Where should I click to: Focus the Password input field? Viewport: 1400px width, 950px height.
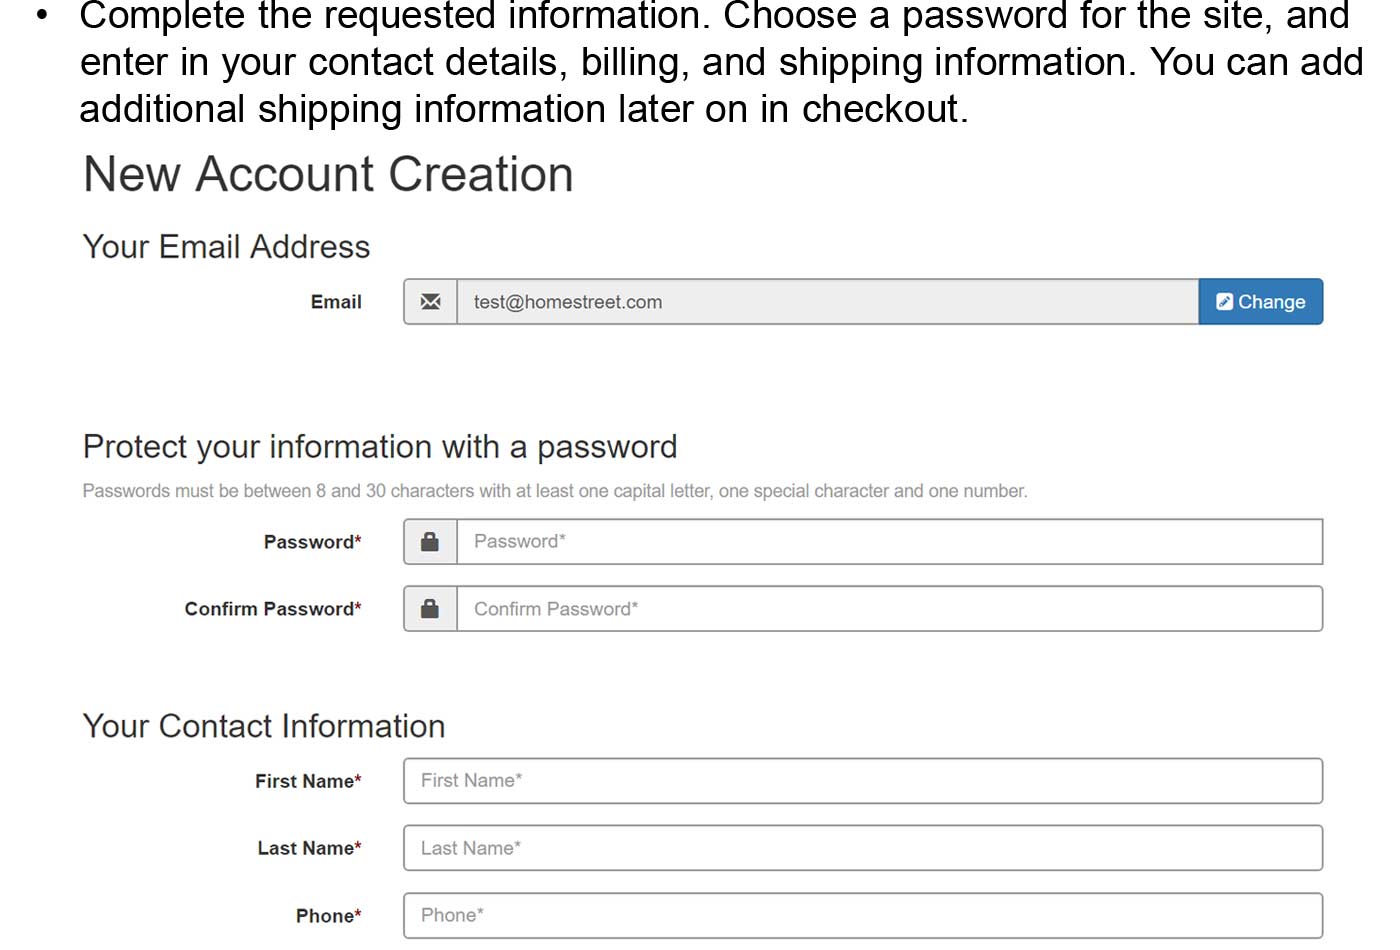pos(888,542)
